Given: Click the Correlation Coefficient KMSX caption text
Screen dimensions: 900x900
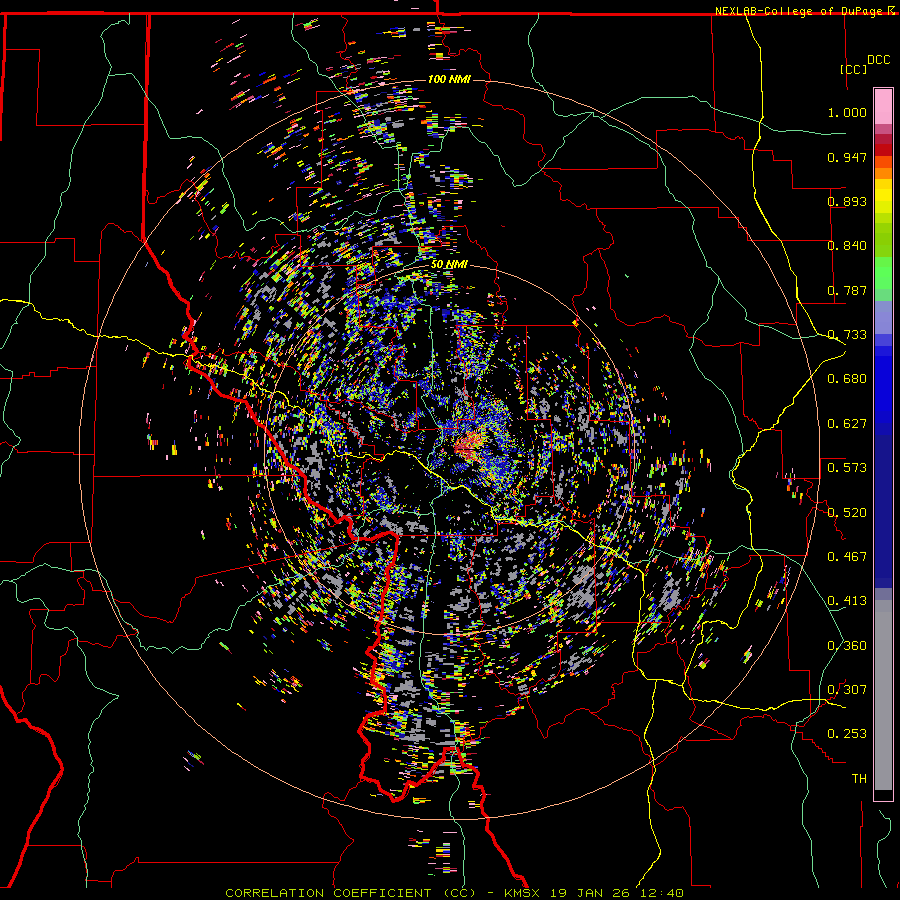Looking at the screenshot, I should pyautogui.click(x=454, y=893).
